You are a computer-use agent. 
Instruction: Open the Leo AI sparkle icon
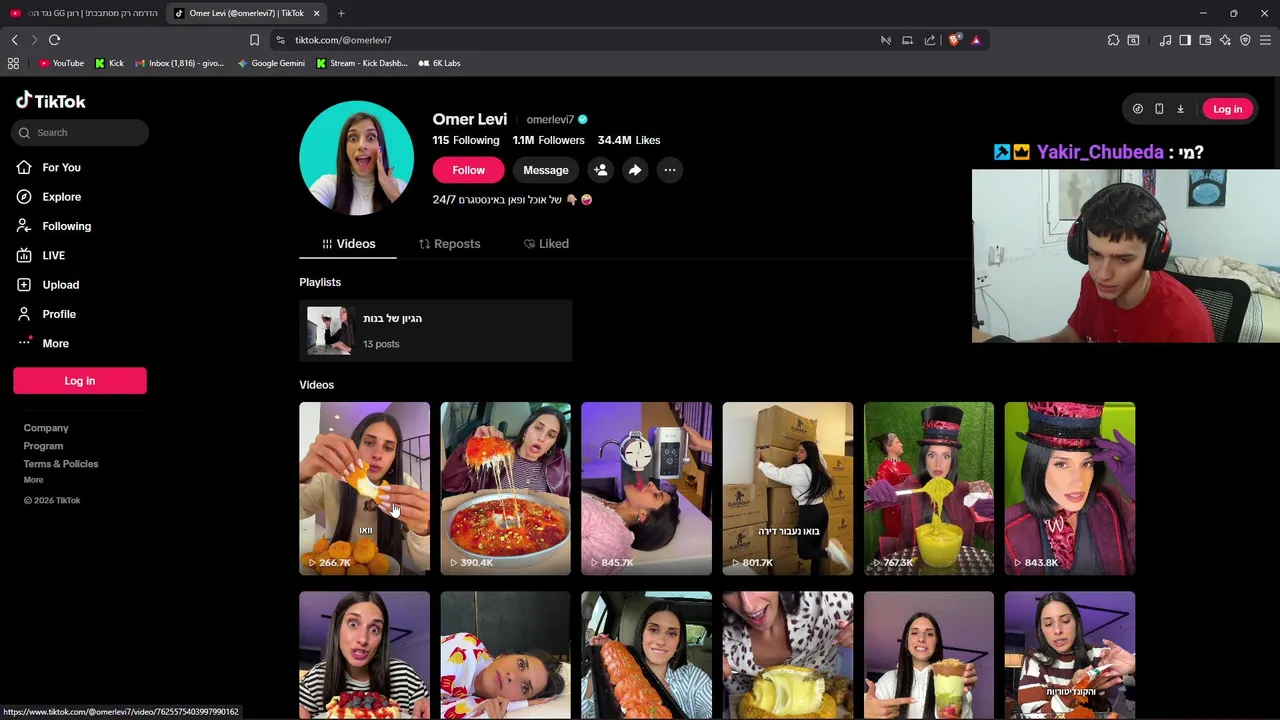[x=1225, y=40]
